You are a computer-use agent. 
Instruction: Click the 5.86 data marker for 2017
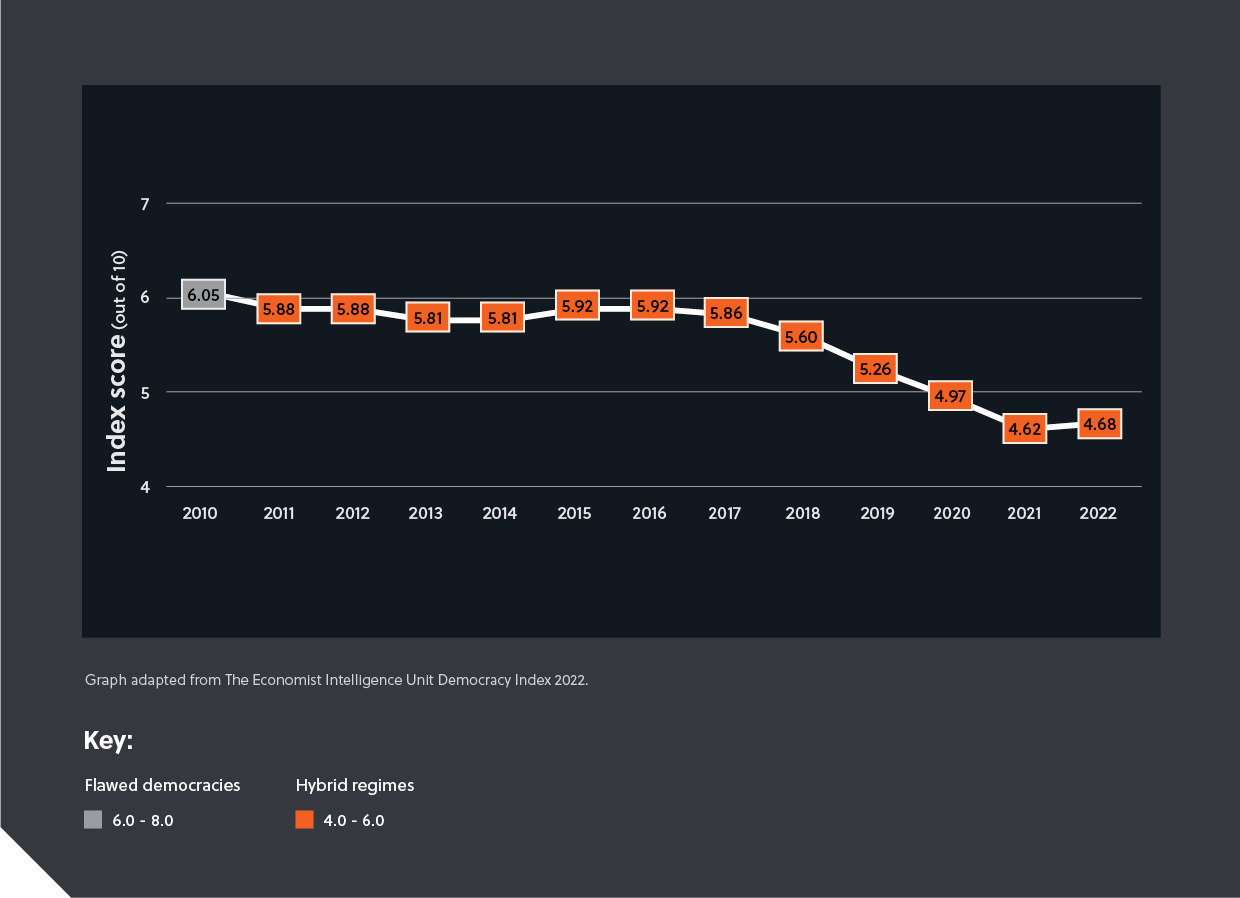tap(726, 313)
